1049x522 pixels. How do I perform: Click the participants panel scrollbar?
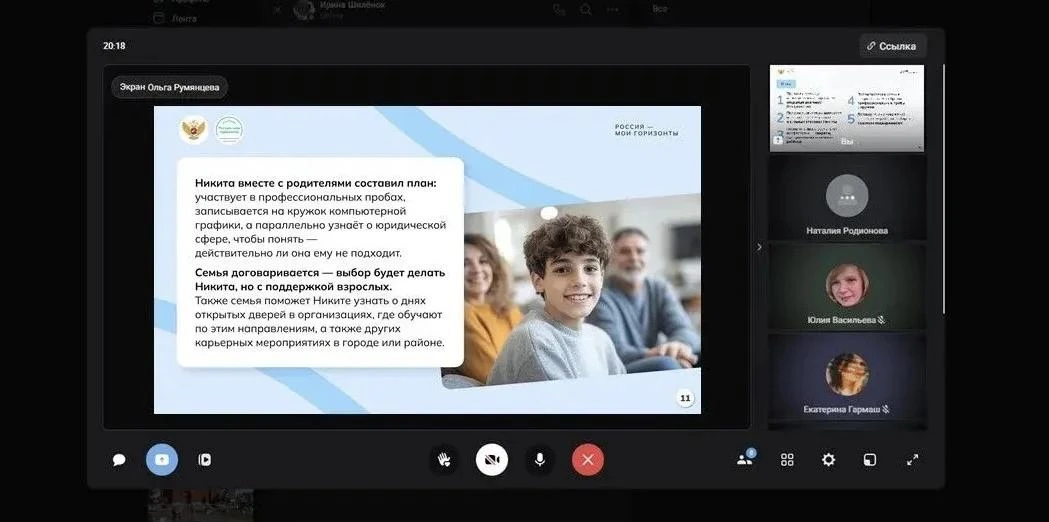click(943, 189)
